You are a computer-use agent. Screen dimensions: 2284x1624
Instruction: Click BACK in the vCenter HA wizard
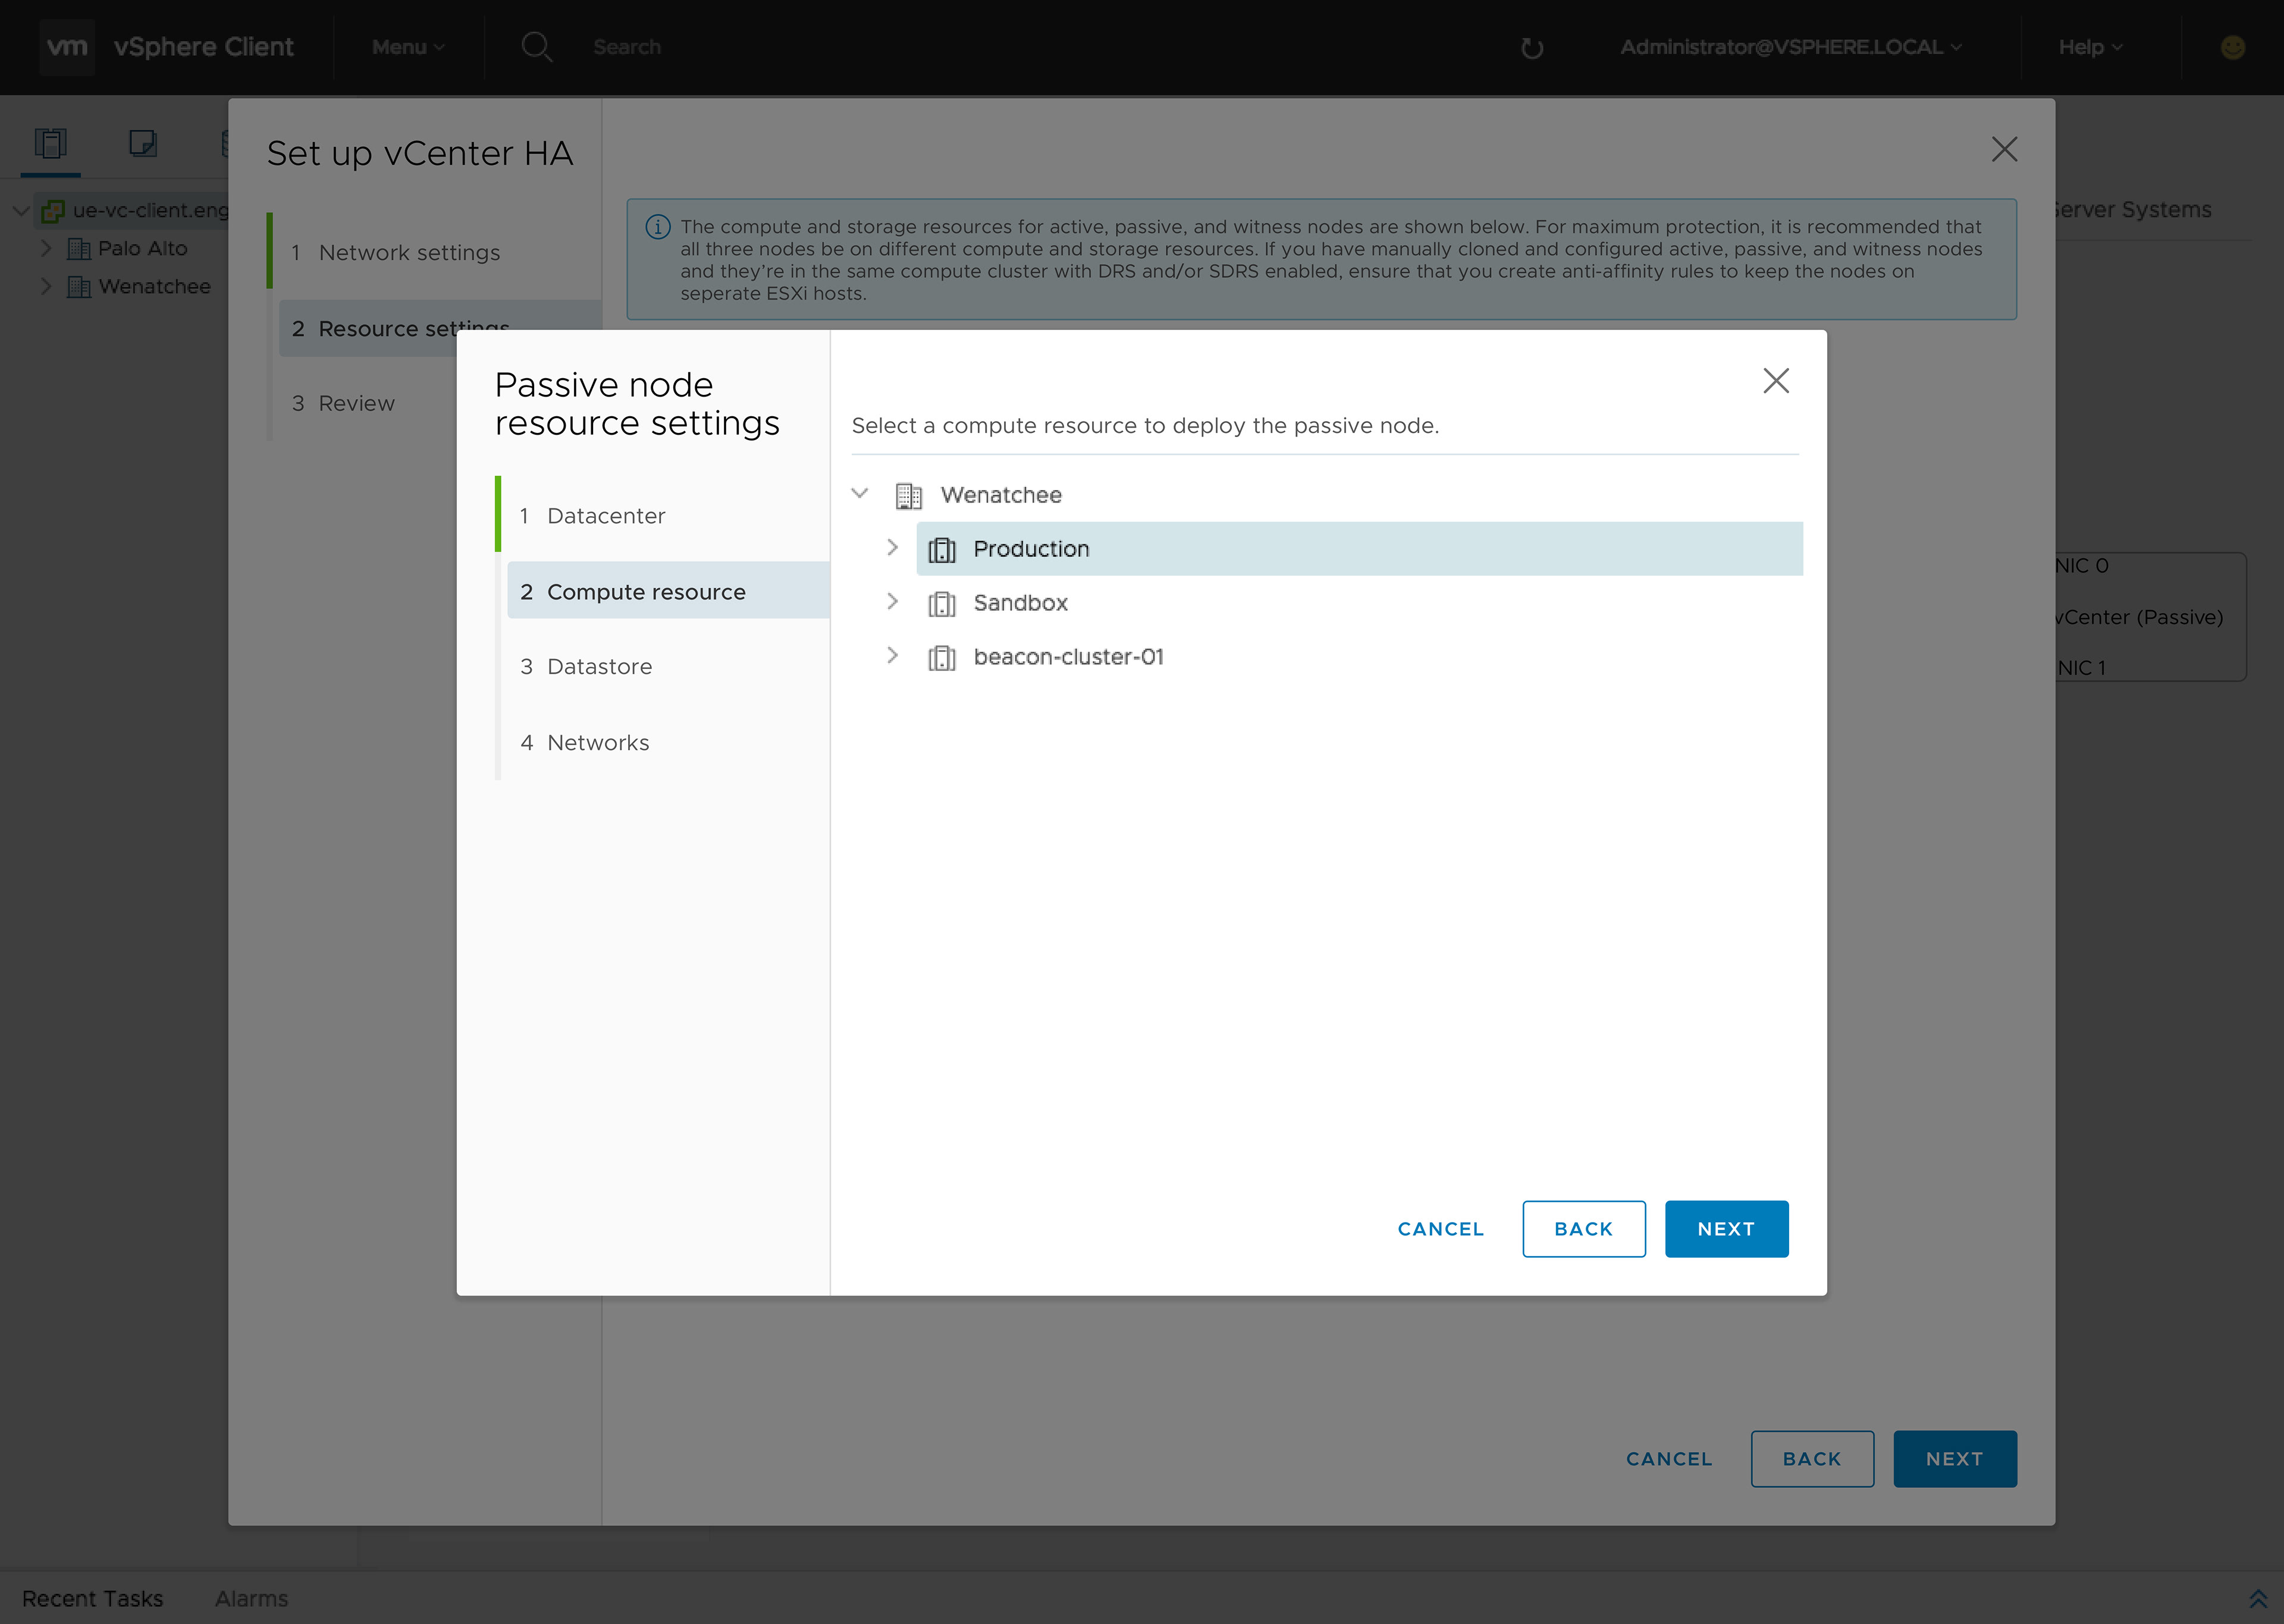[x=1812, y=1459]
